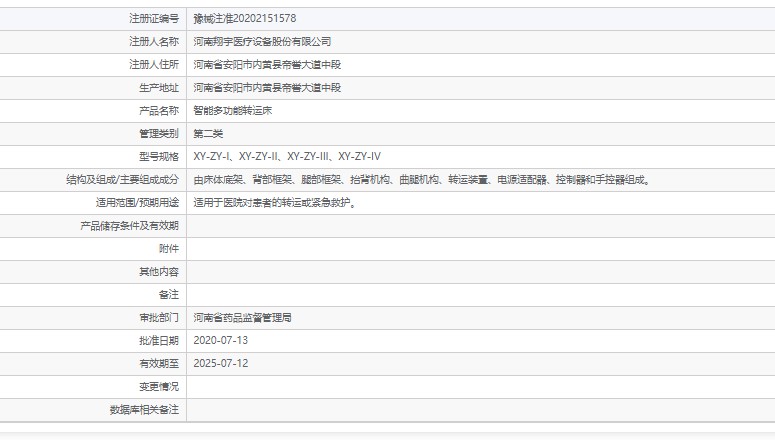
Task: Click the 产品名称 label
Action: [x=159, y=111]
